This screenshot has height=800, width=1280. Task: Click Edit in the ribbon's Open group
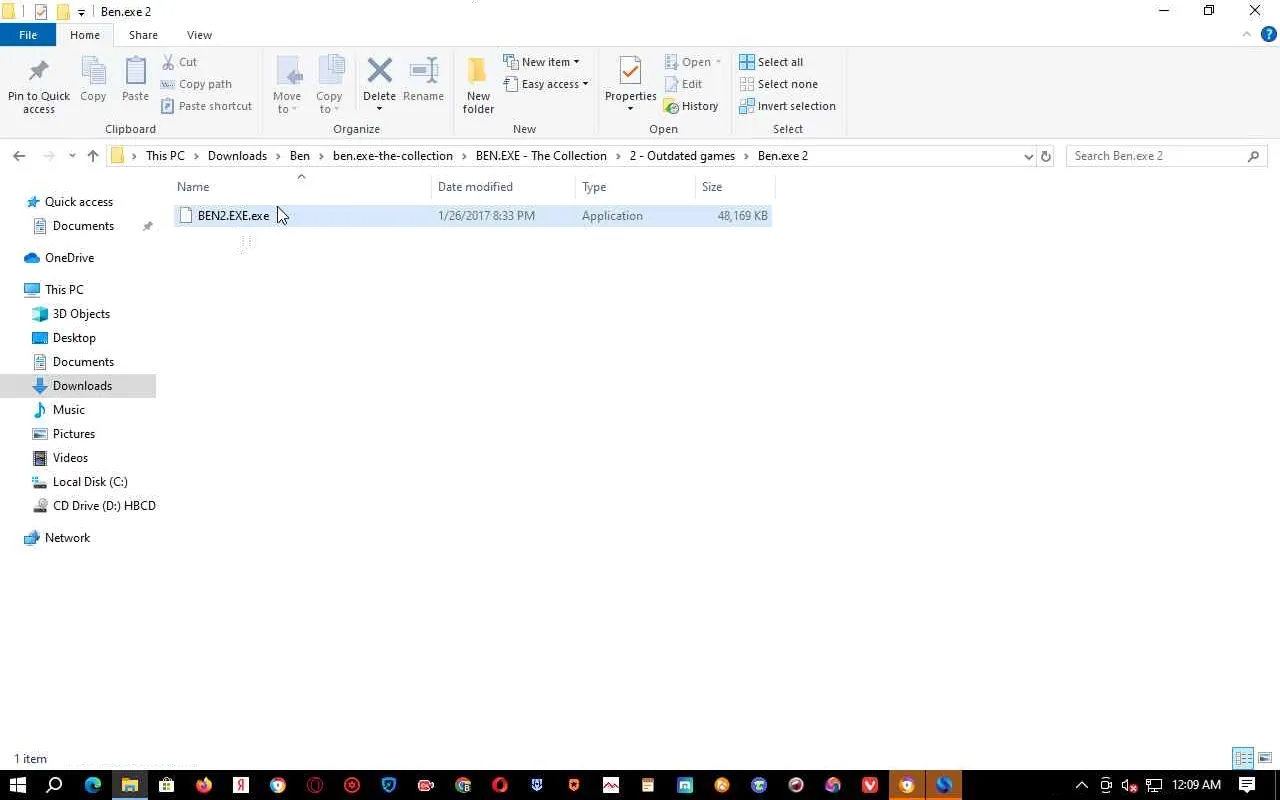(x=683, y=84)
